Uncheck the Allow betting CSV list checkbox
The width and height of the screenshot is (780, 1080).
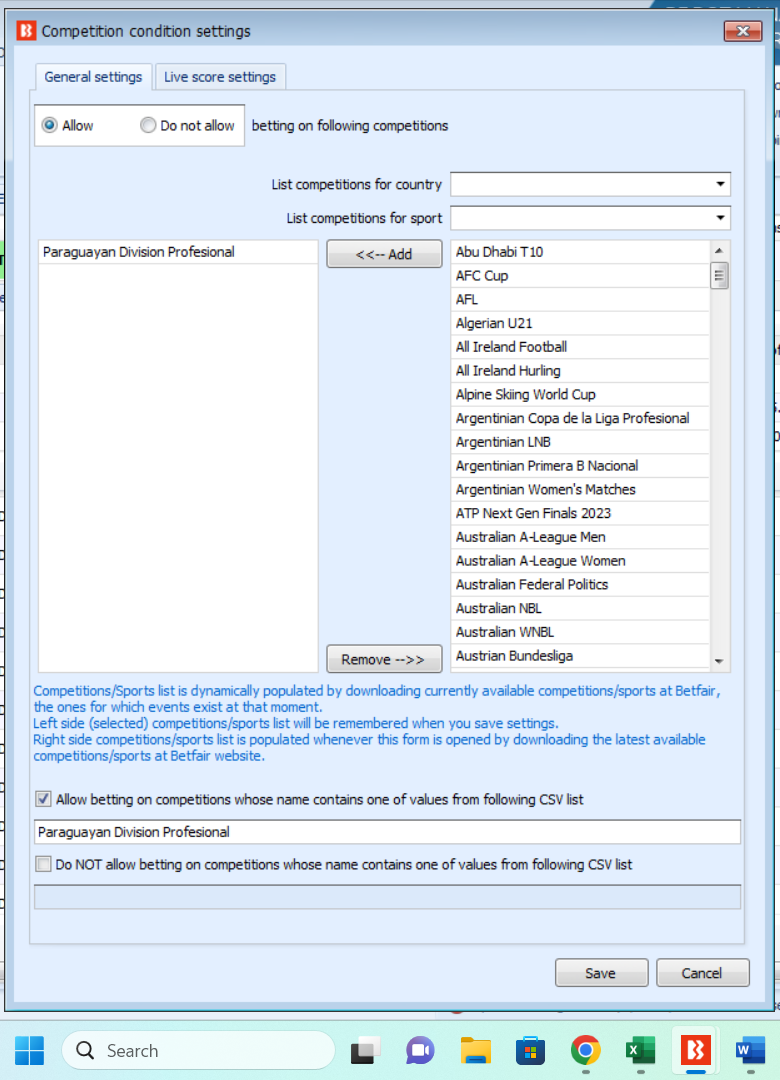[43, 799]
